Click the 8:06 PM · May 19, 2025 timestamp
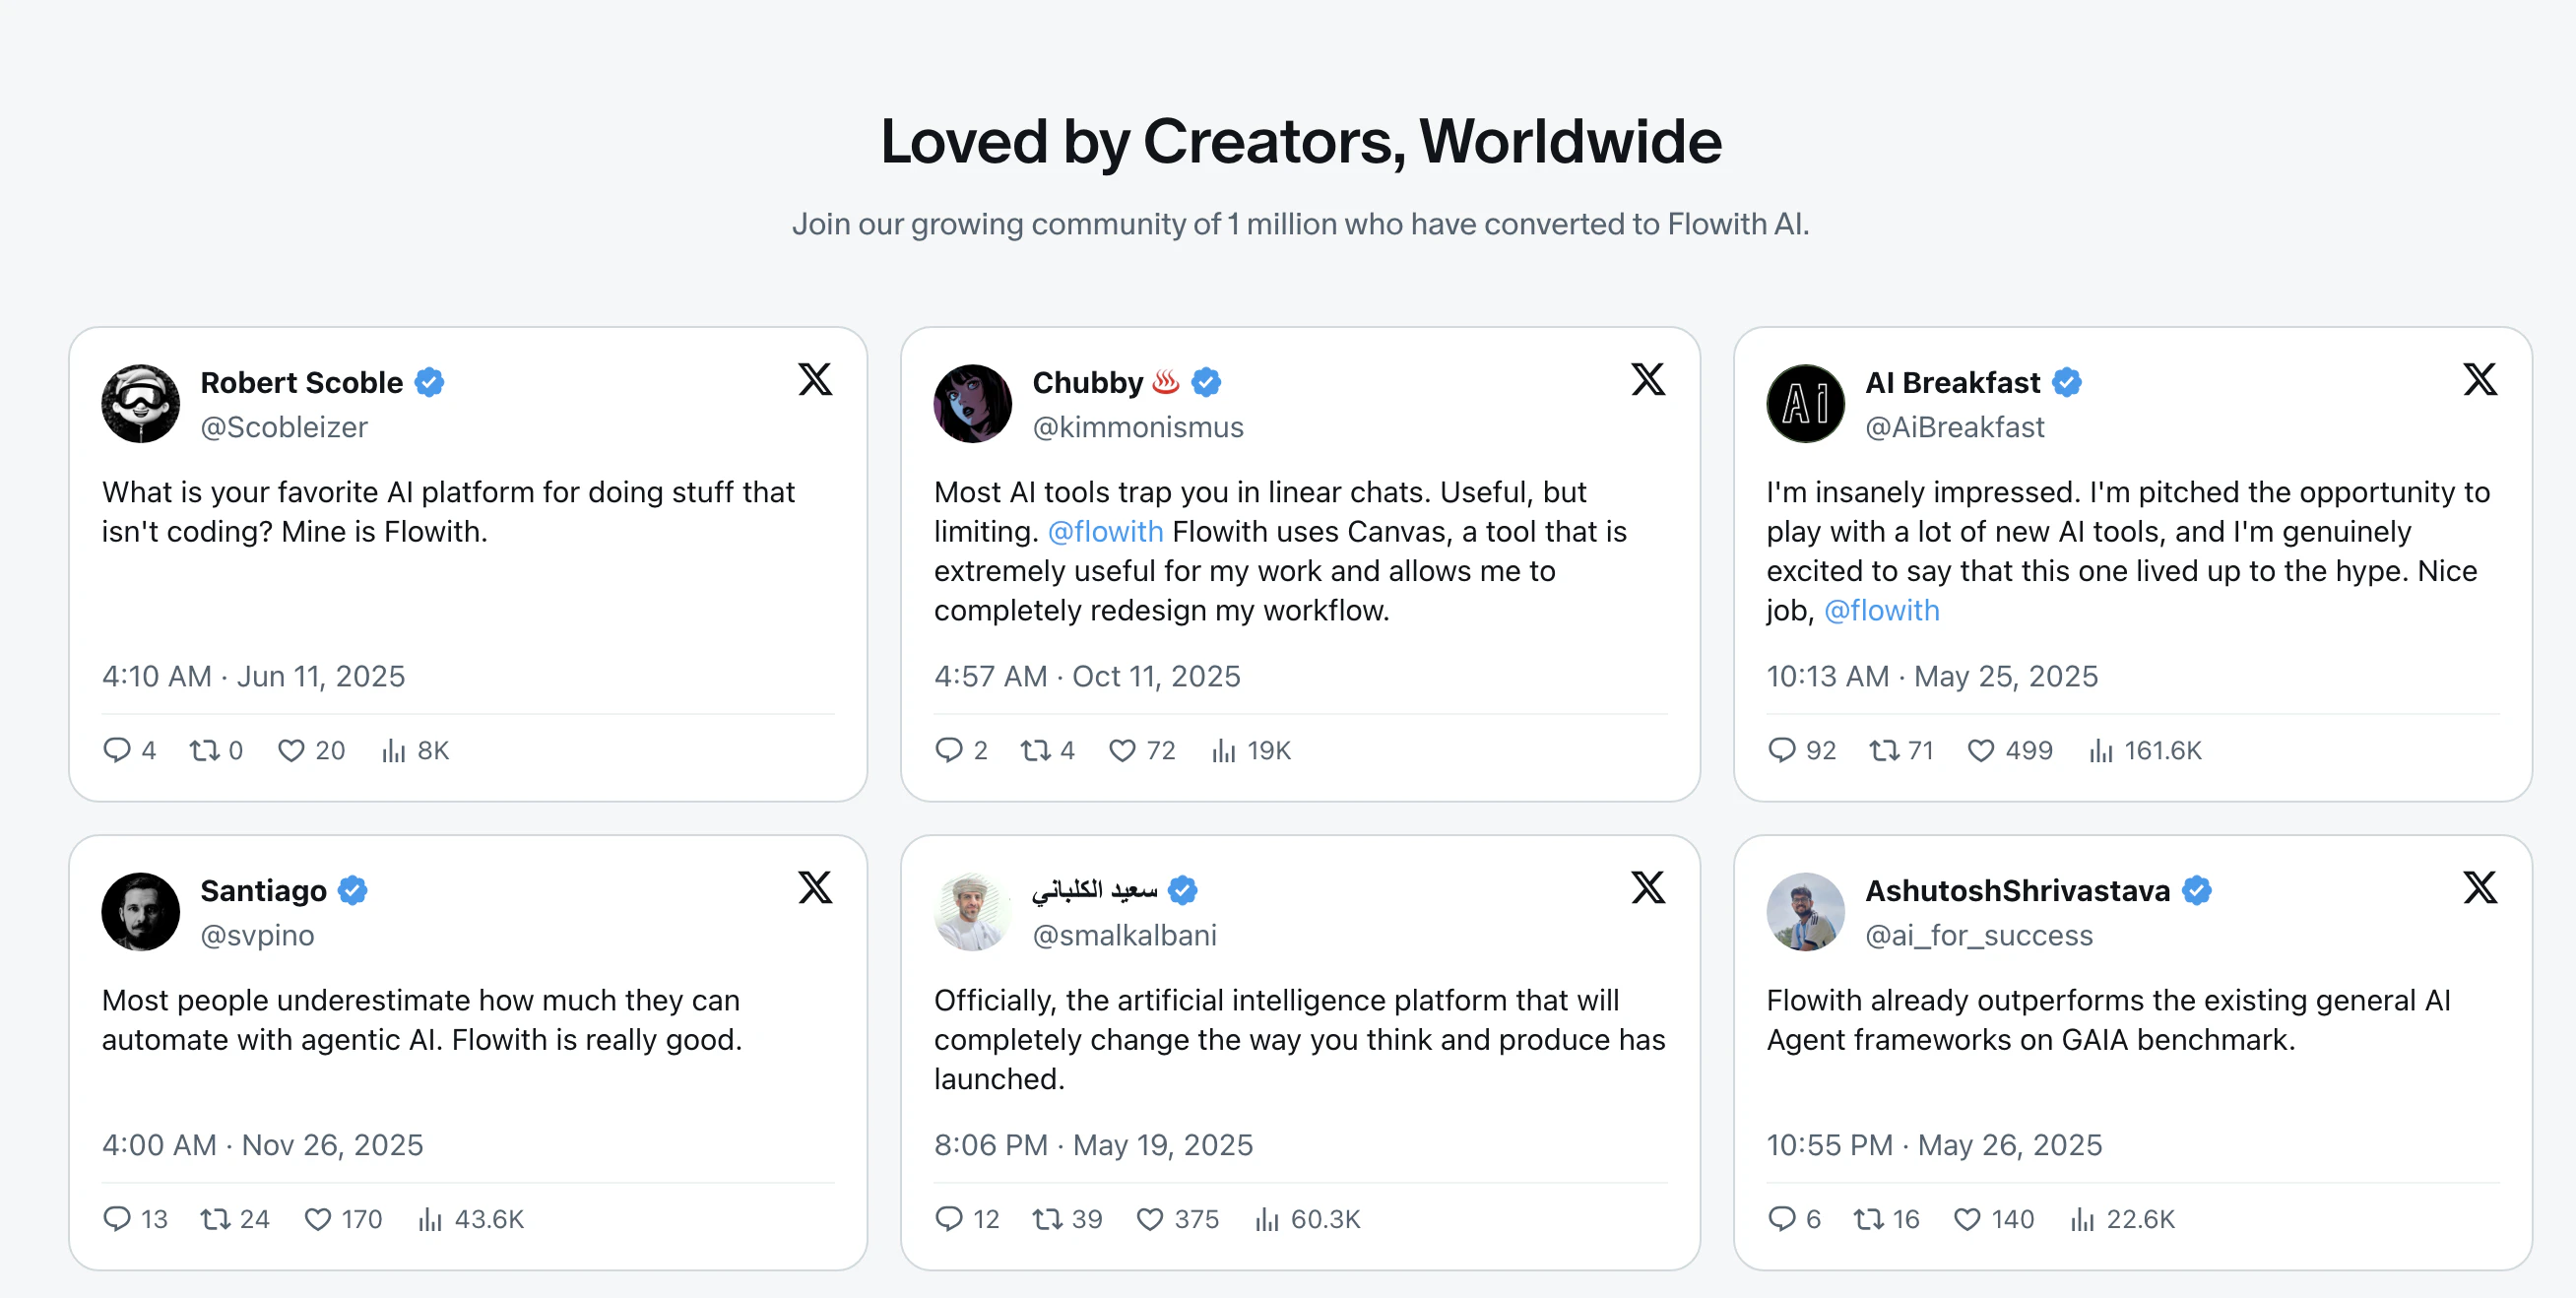The image size is (2576, 1298). 1093,1145
